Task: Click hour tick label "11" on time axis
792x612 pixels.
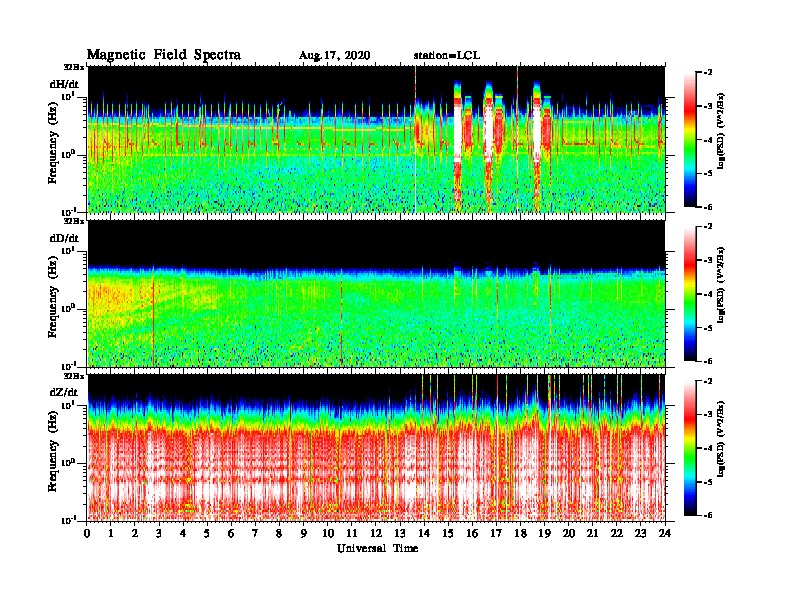Action: (352, 533)
